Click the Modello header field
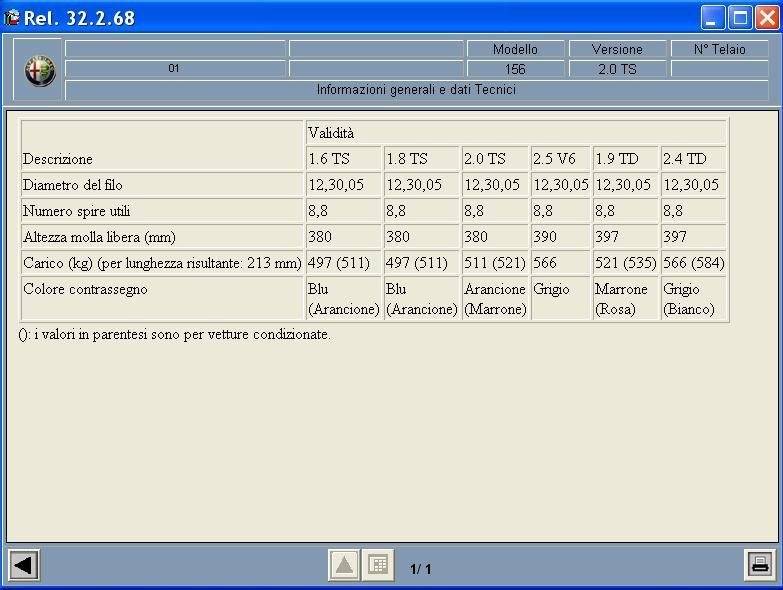783x590 pixels. click(x=515, y=49)
